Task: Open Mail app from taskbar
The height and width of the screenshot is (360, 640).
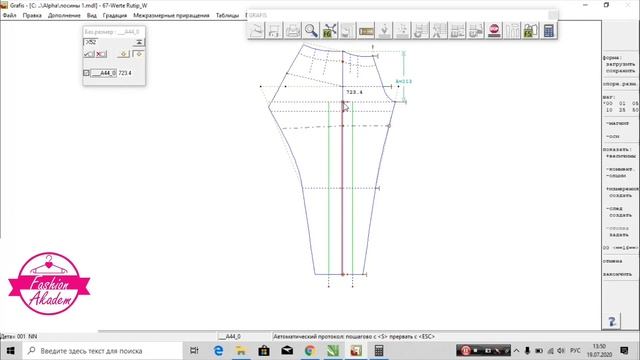Action: click(287, 351)
